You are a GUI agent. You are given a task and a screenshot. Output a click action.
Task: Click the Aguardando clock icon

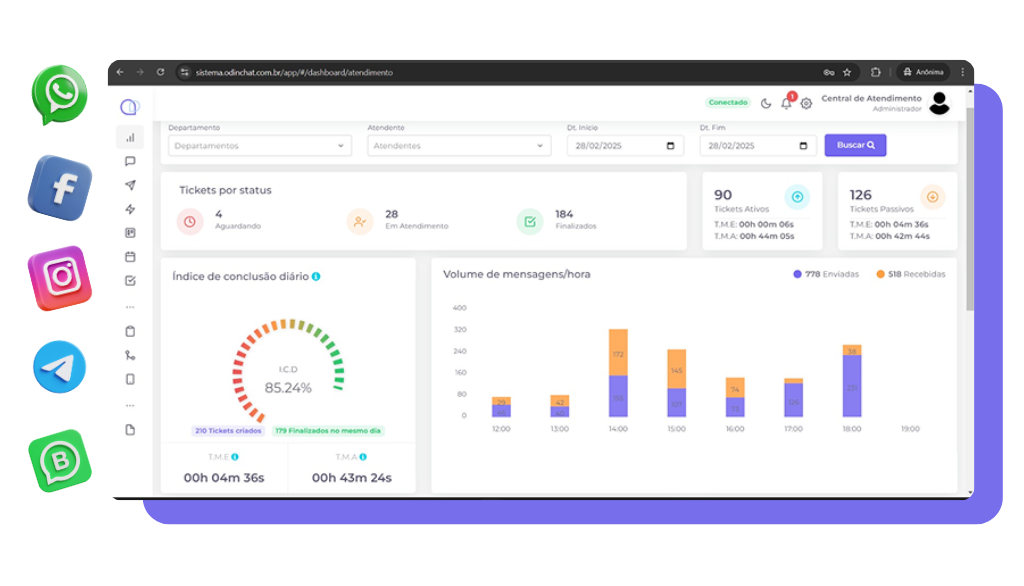(x=190, y=221)
